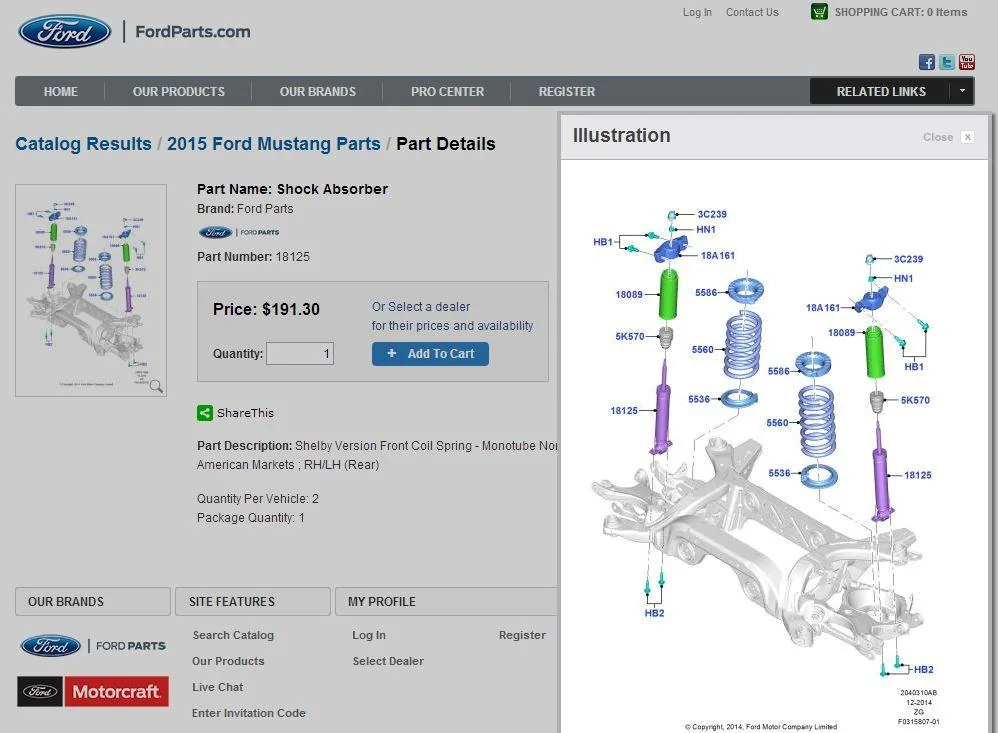Click the ShareThis green share icon
998x733 pixels.
tap(205, 413)
